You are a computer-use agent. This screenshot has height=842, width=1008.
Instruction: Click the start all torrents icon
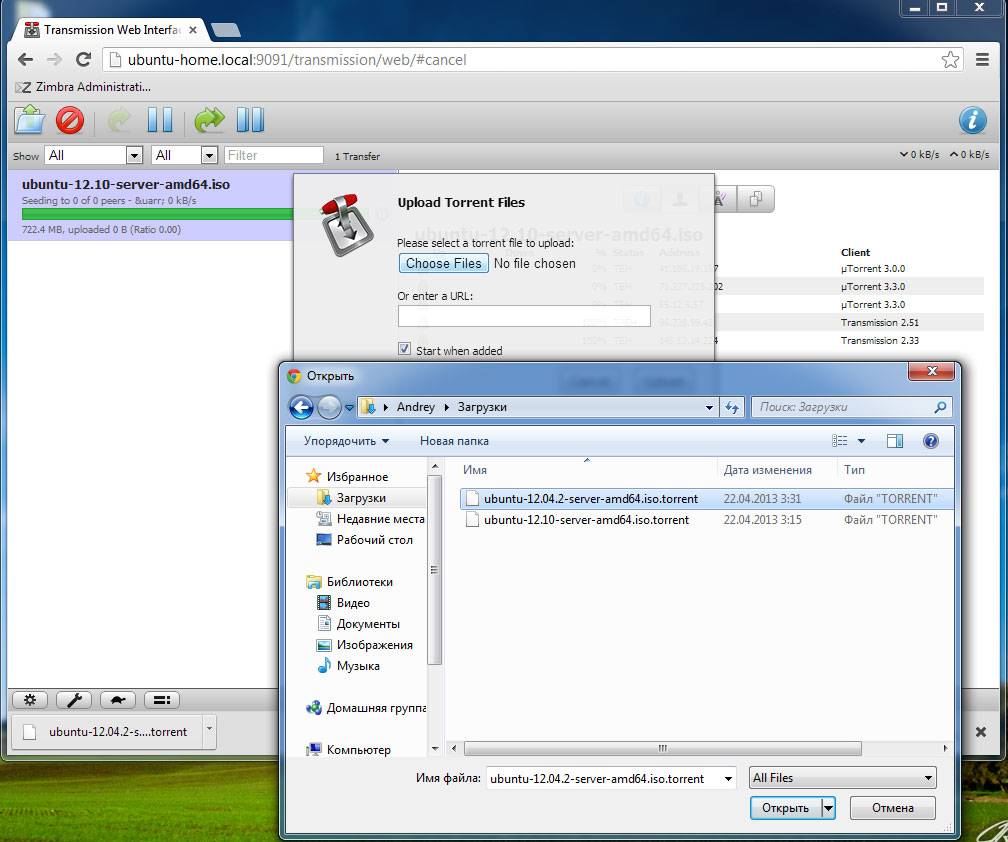(209, 120)
